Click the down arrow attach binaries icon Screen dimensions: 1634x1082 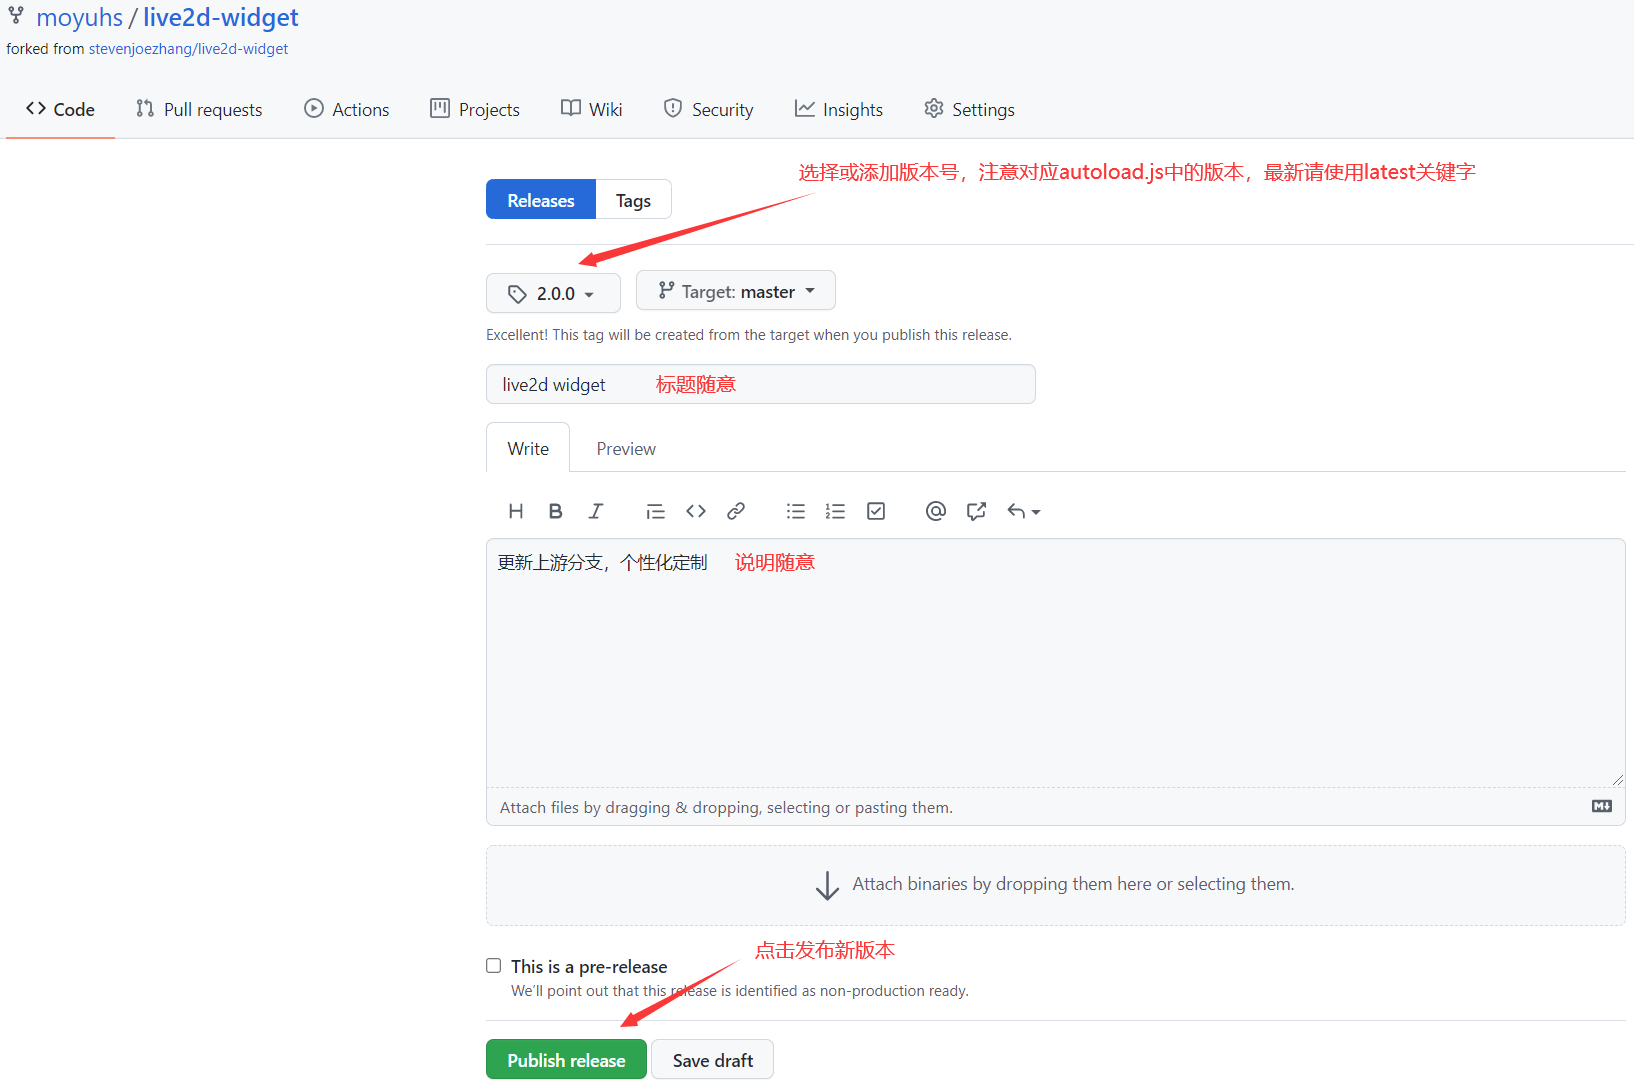[x=827, y=885]
